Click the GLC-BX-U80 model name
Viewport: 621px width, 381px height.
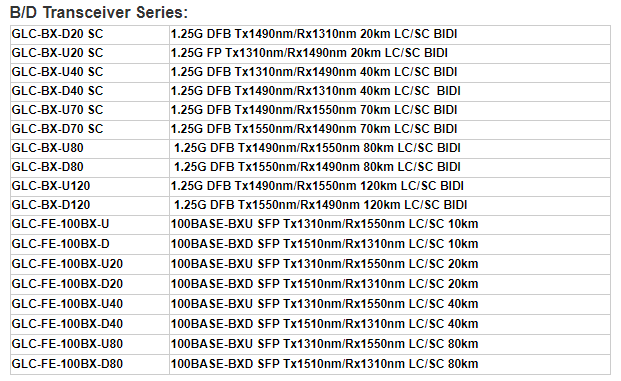click(48, 148)
